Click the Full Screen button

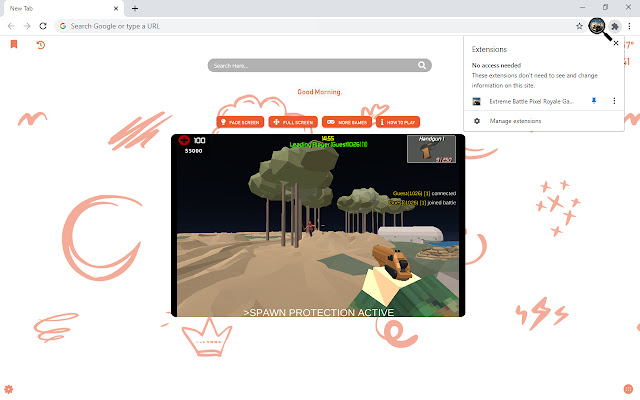(x=293, y=122)
